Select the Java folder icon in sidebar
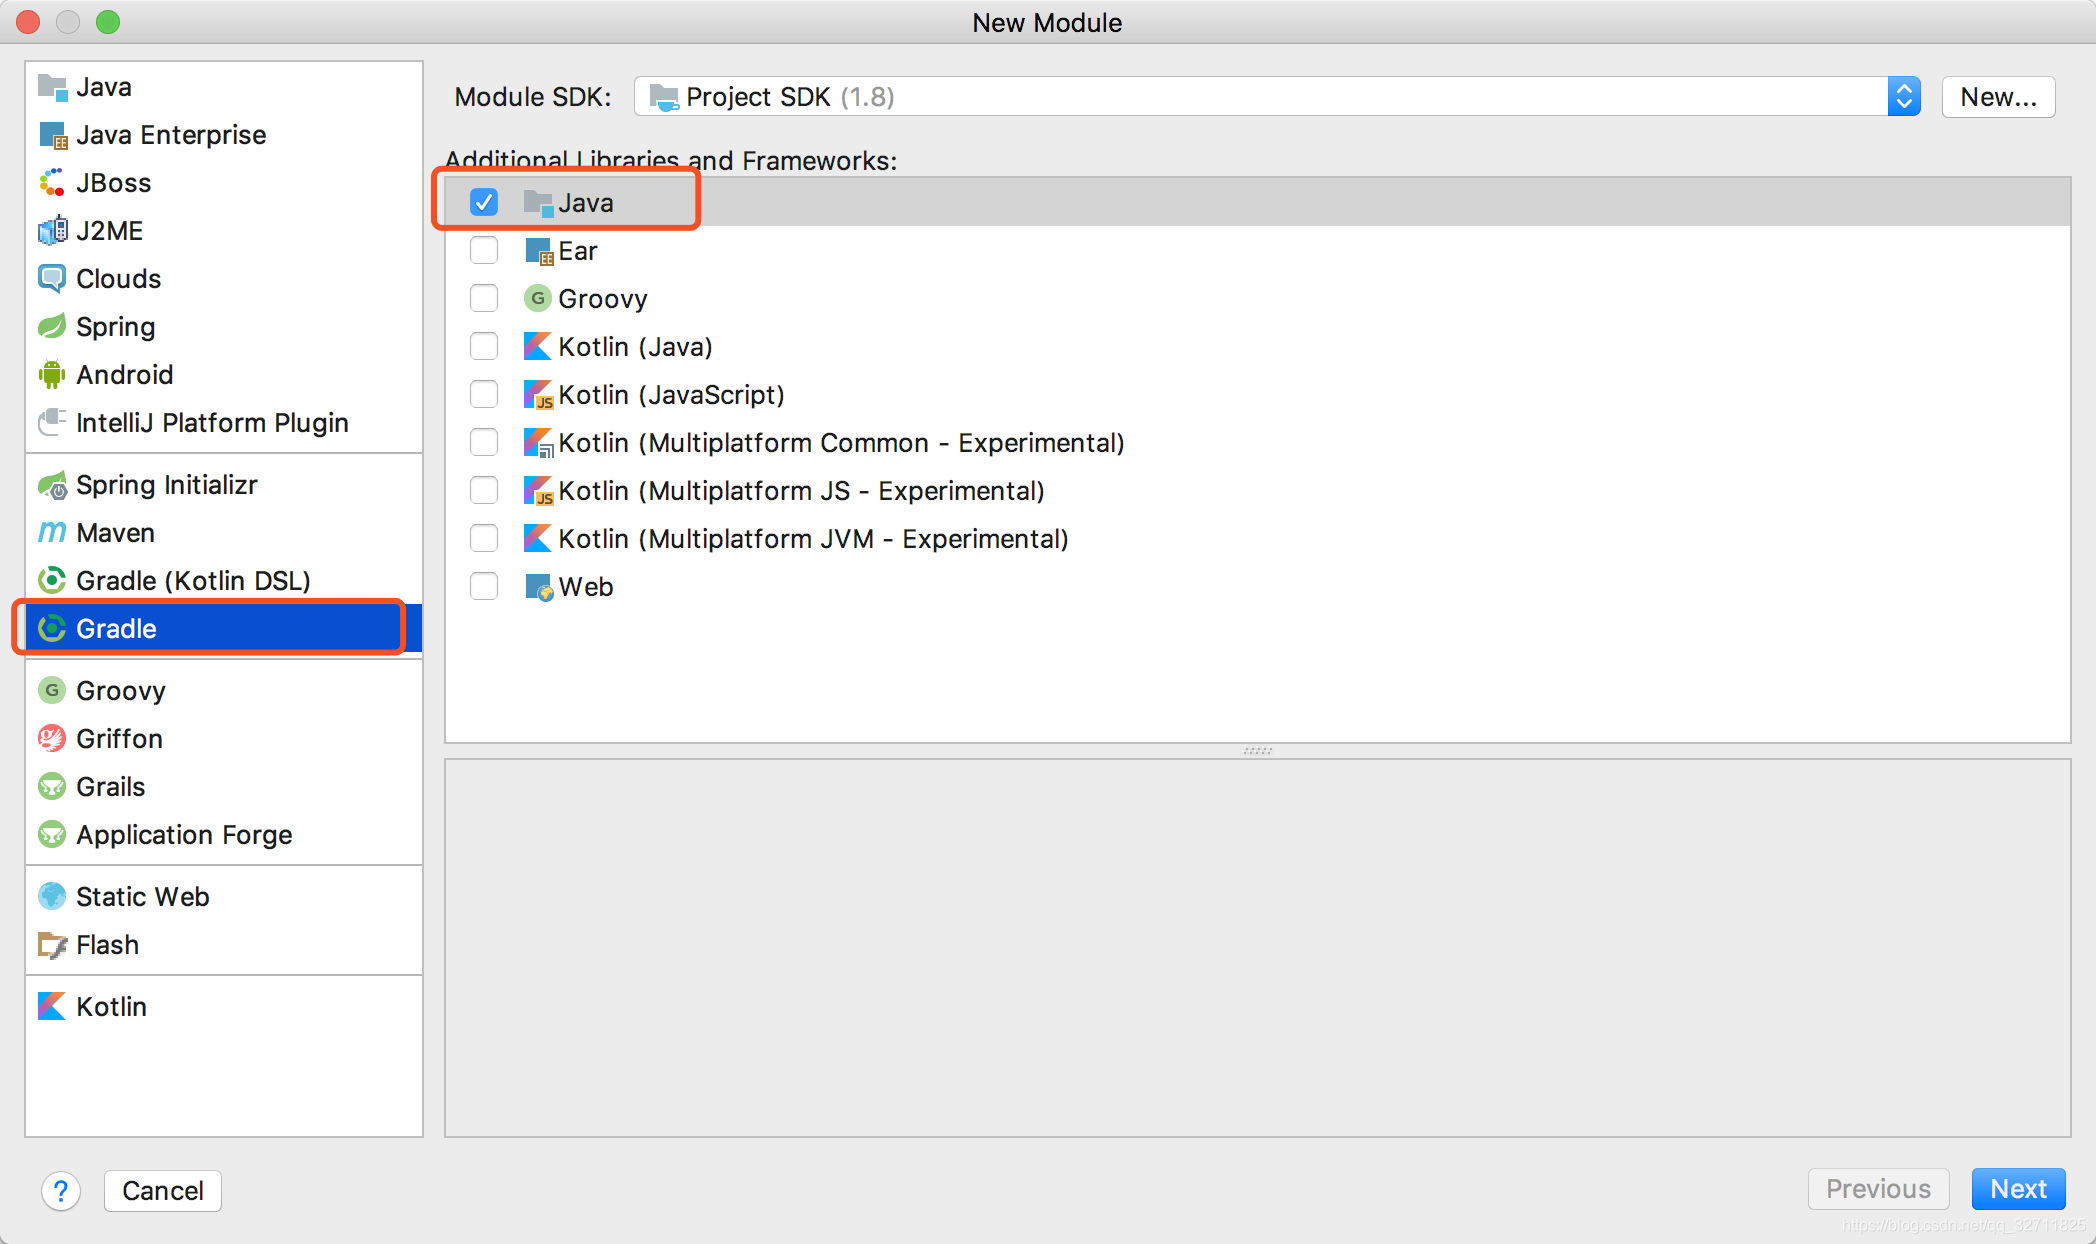 point(52,87)
